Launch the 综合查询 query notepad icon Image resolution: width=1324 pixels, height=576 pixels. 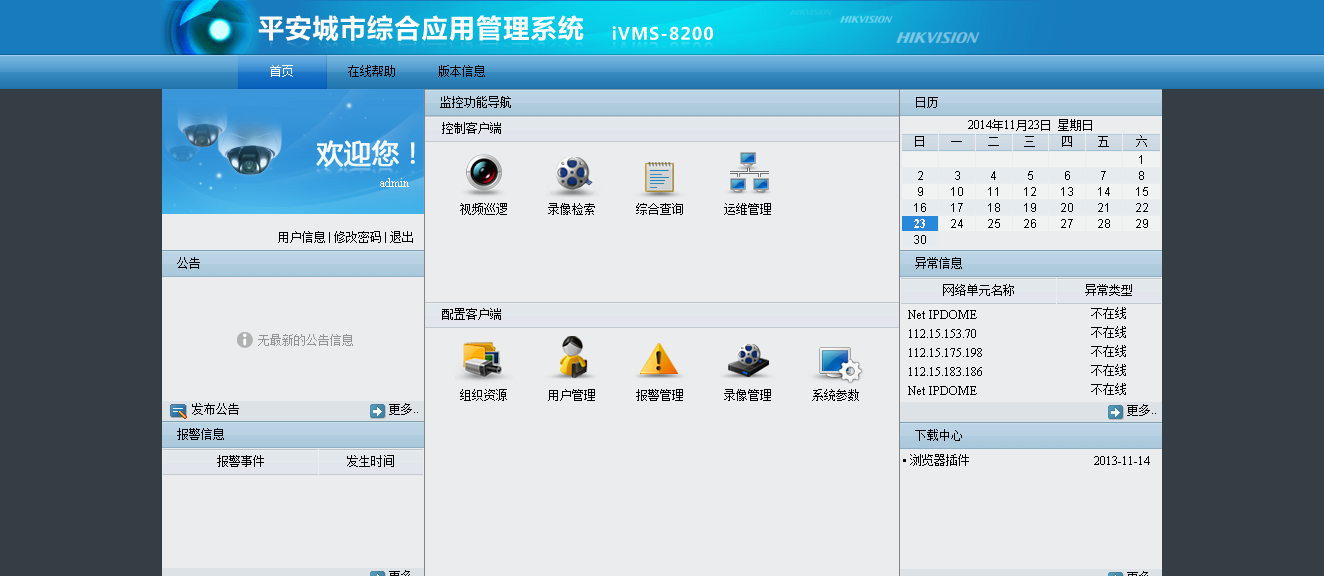point(660,177)
